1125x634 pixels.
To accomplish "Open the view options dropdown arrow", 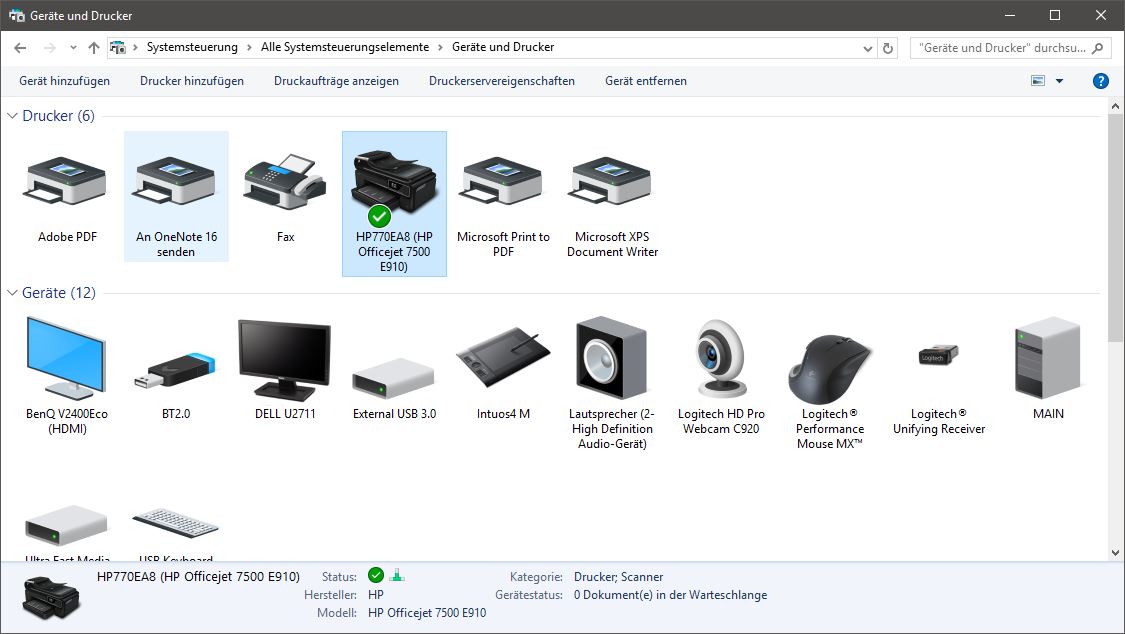I will click(x=1059, y=81).
